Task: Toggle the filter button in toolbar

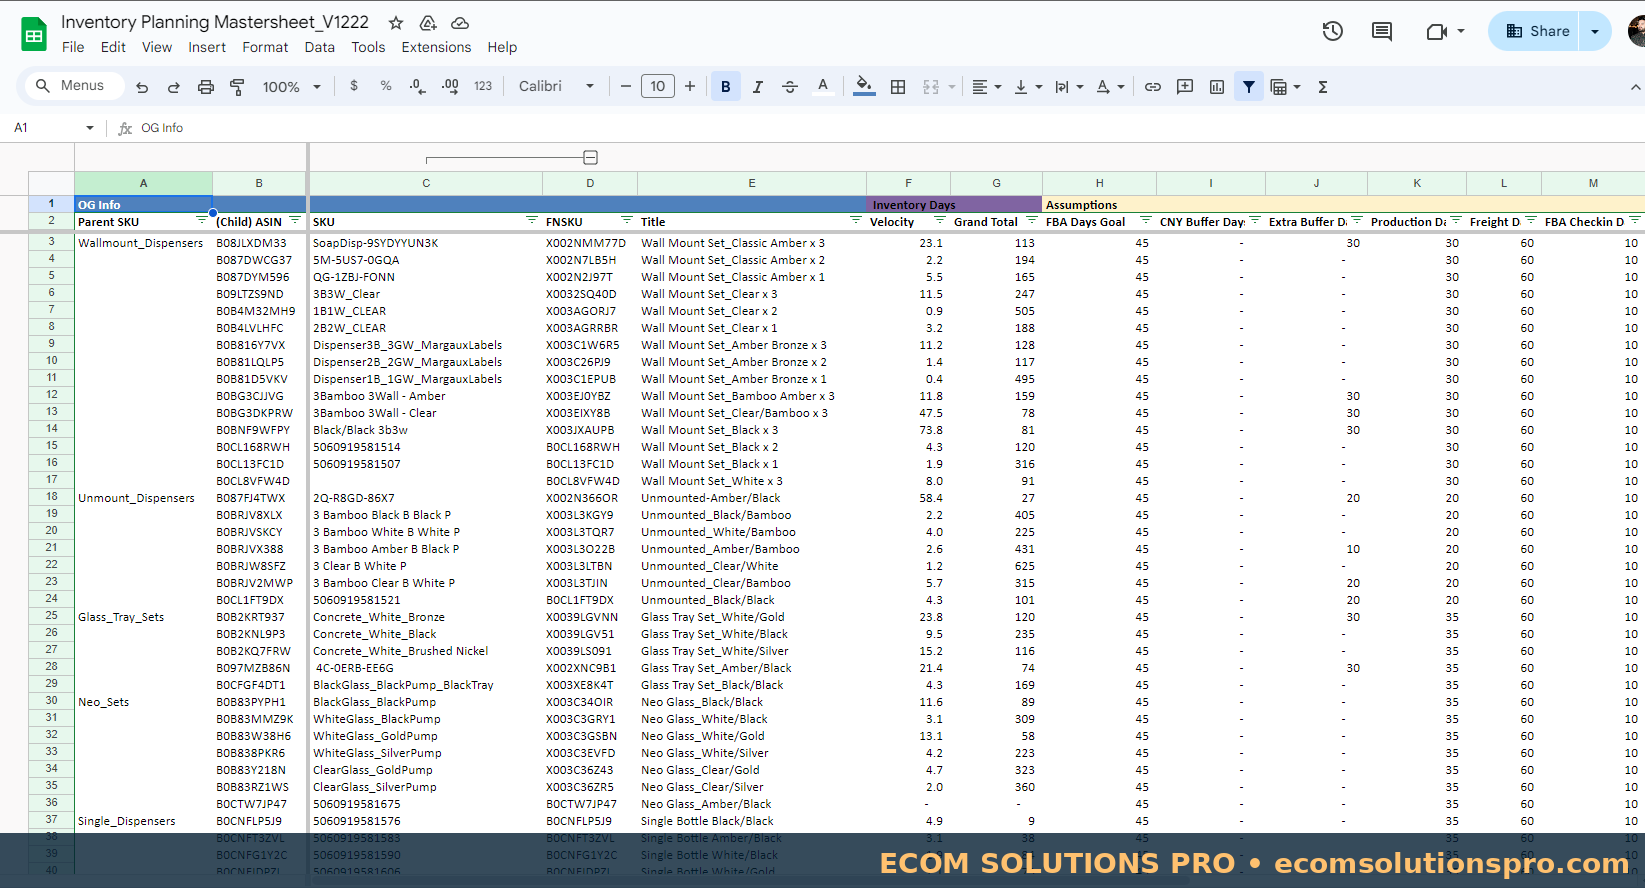Action: (x=1249, y=87)
